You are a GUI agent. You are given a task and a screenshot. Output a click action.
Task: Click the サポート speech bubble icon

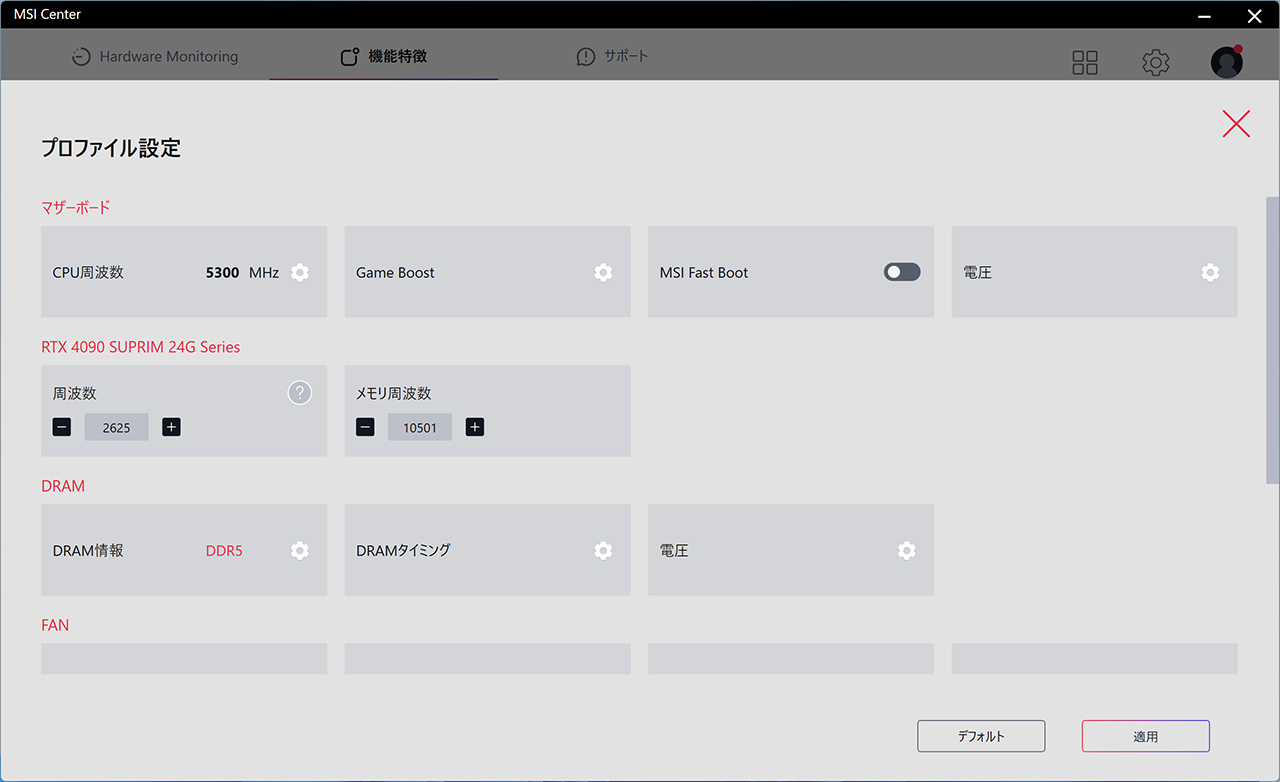click(x=586, y=57)
